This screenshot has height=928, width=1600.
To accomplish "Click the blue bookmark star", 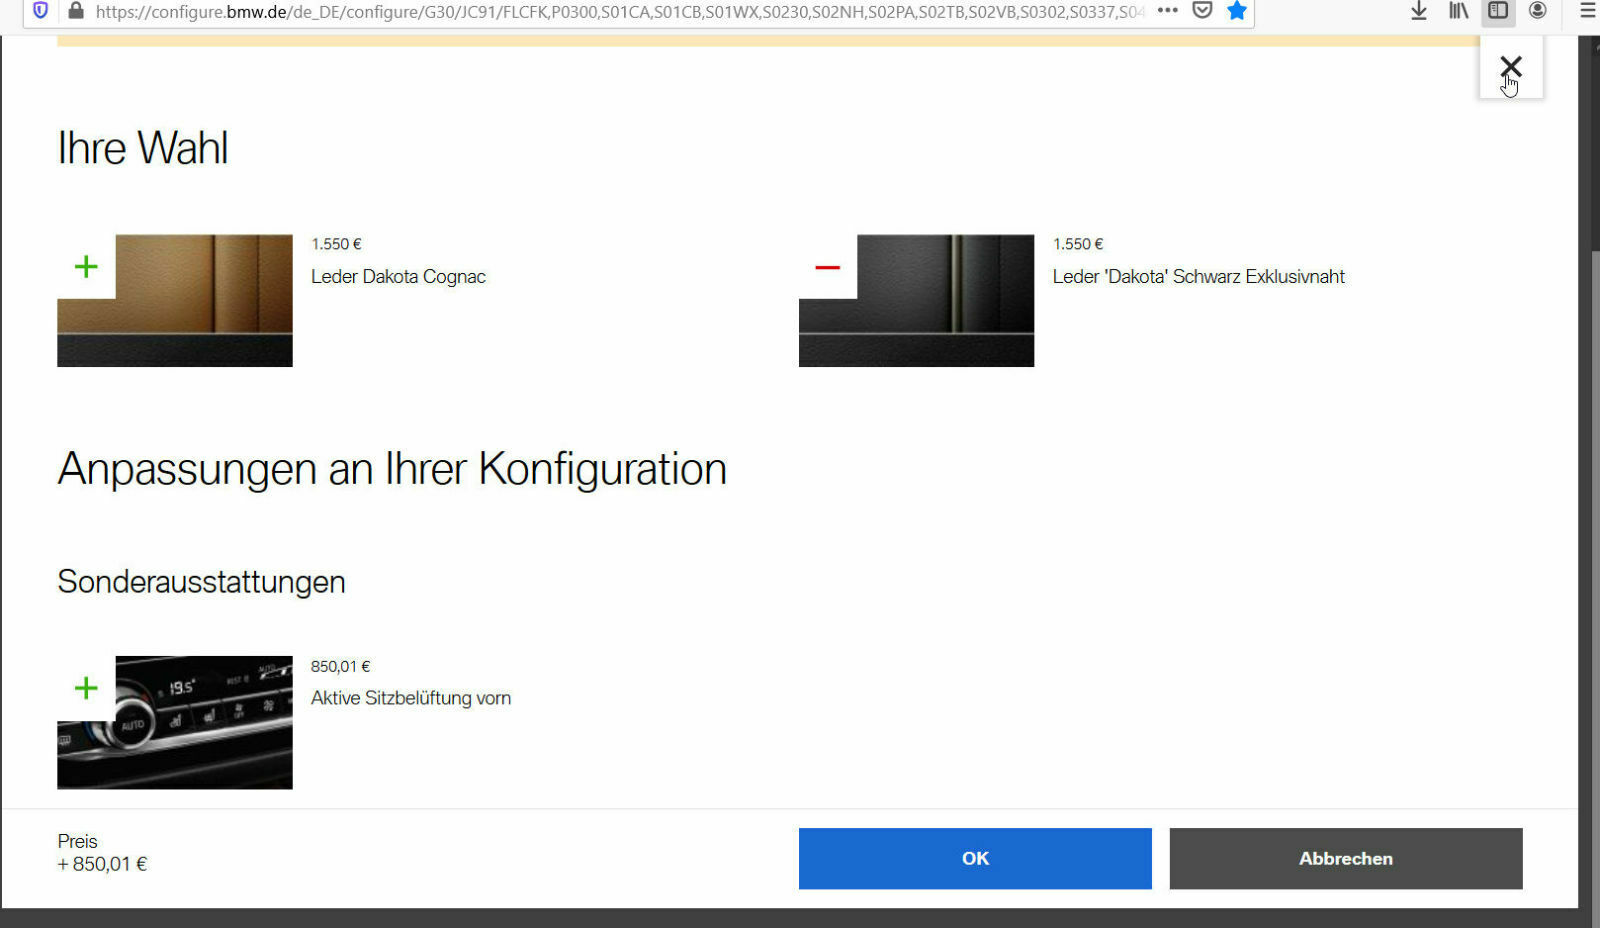I will click(x=1237, y=11).
